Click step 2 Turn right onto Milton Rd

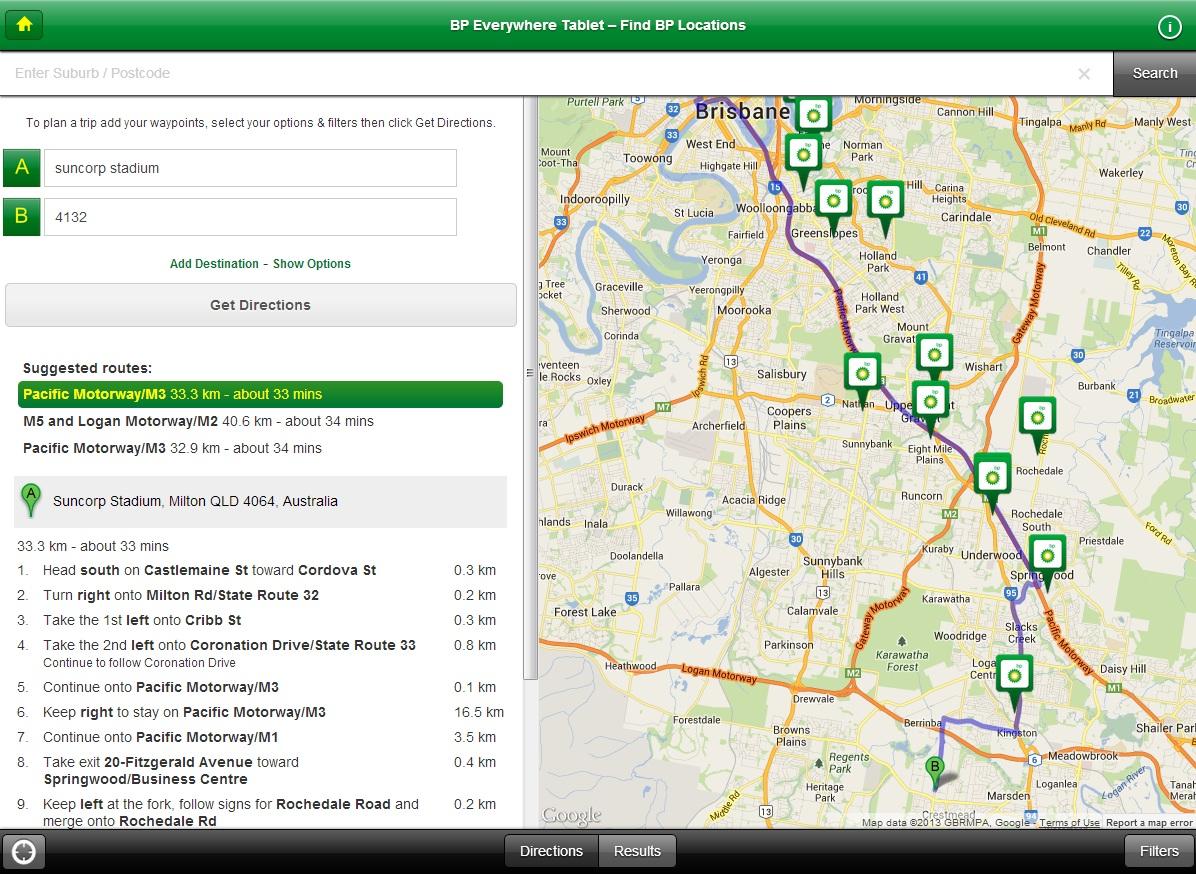pos(256,596)
